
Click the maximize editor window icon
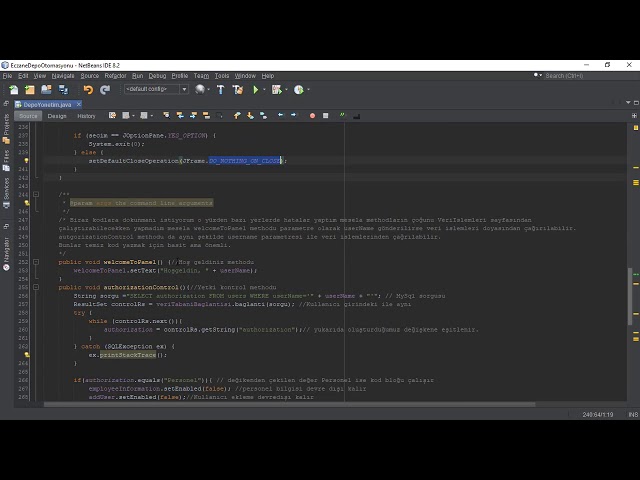pos(636,102)
